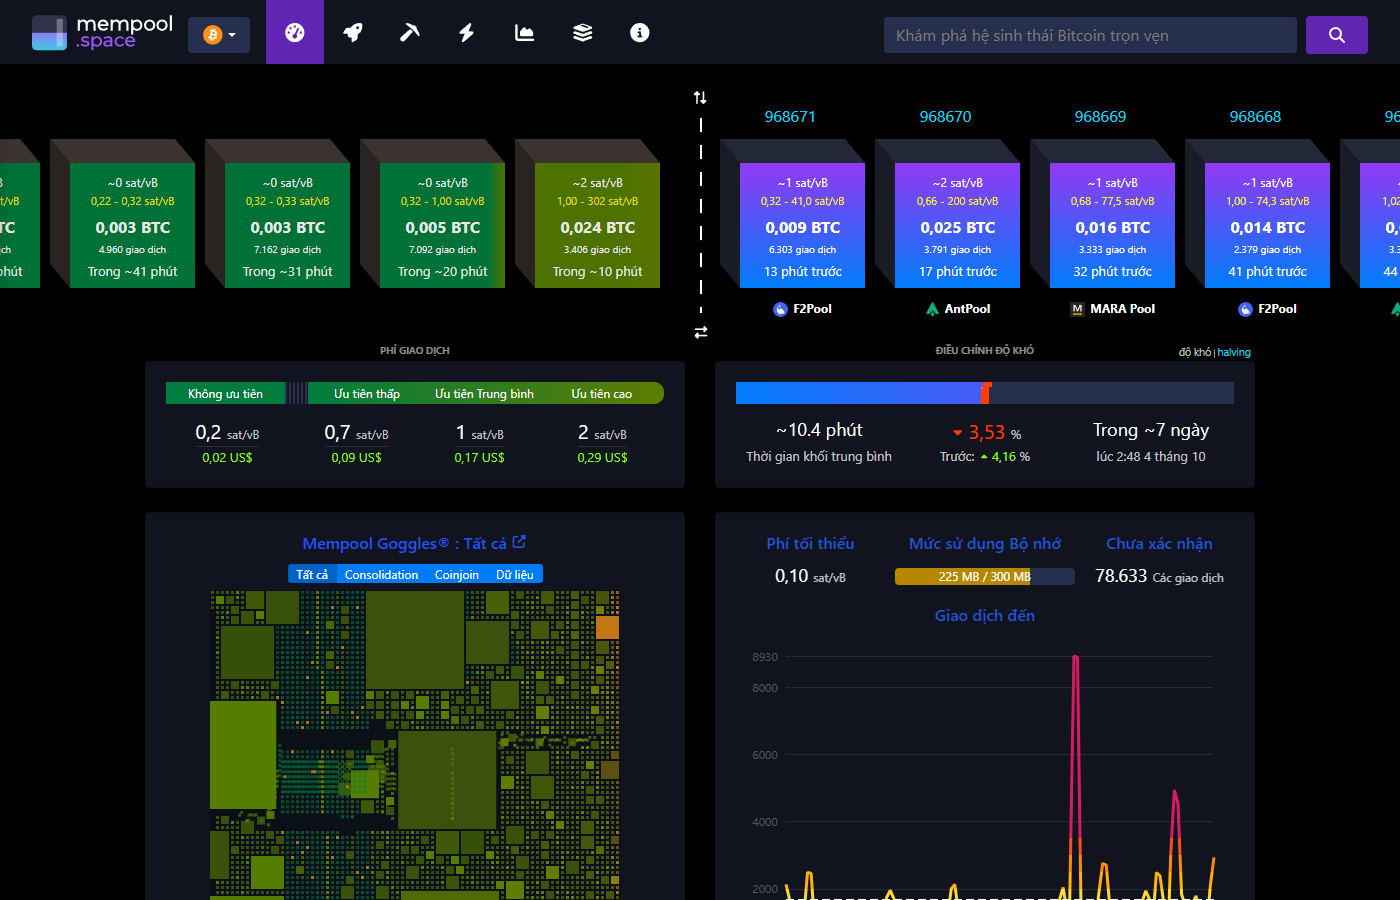Click the purple search magnifier button
This screenshot has height=900, width=1400.
(1337, 35)
